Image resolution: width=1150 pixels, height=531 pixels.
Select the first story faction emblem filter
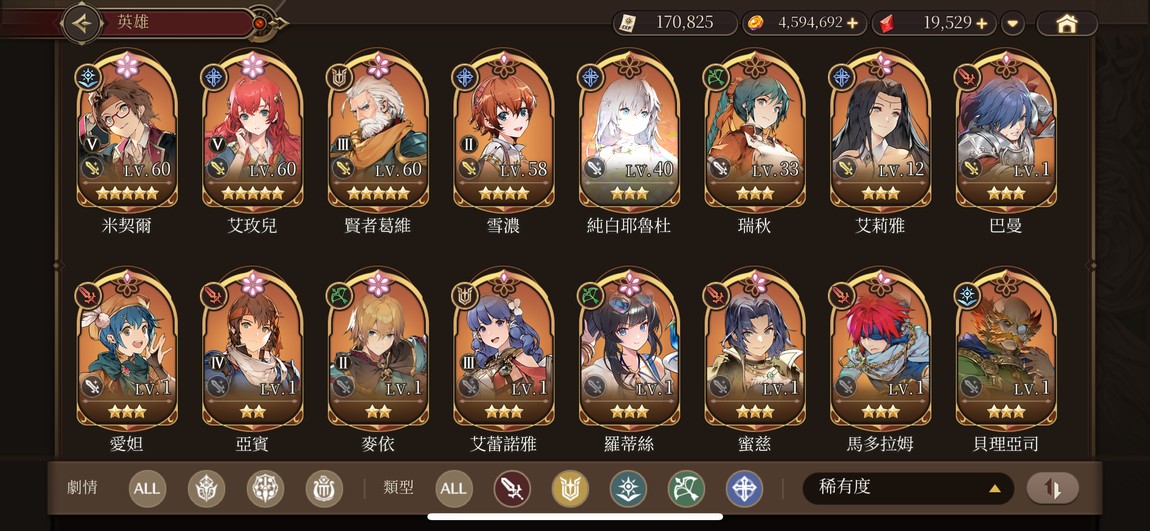click(x=206, y=489)
